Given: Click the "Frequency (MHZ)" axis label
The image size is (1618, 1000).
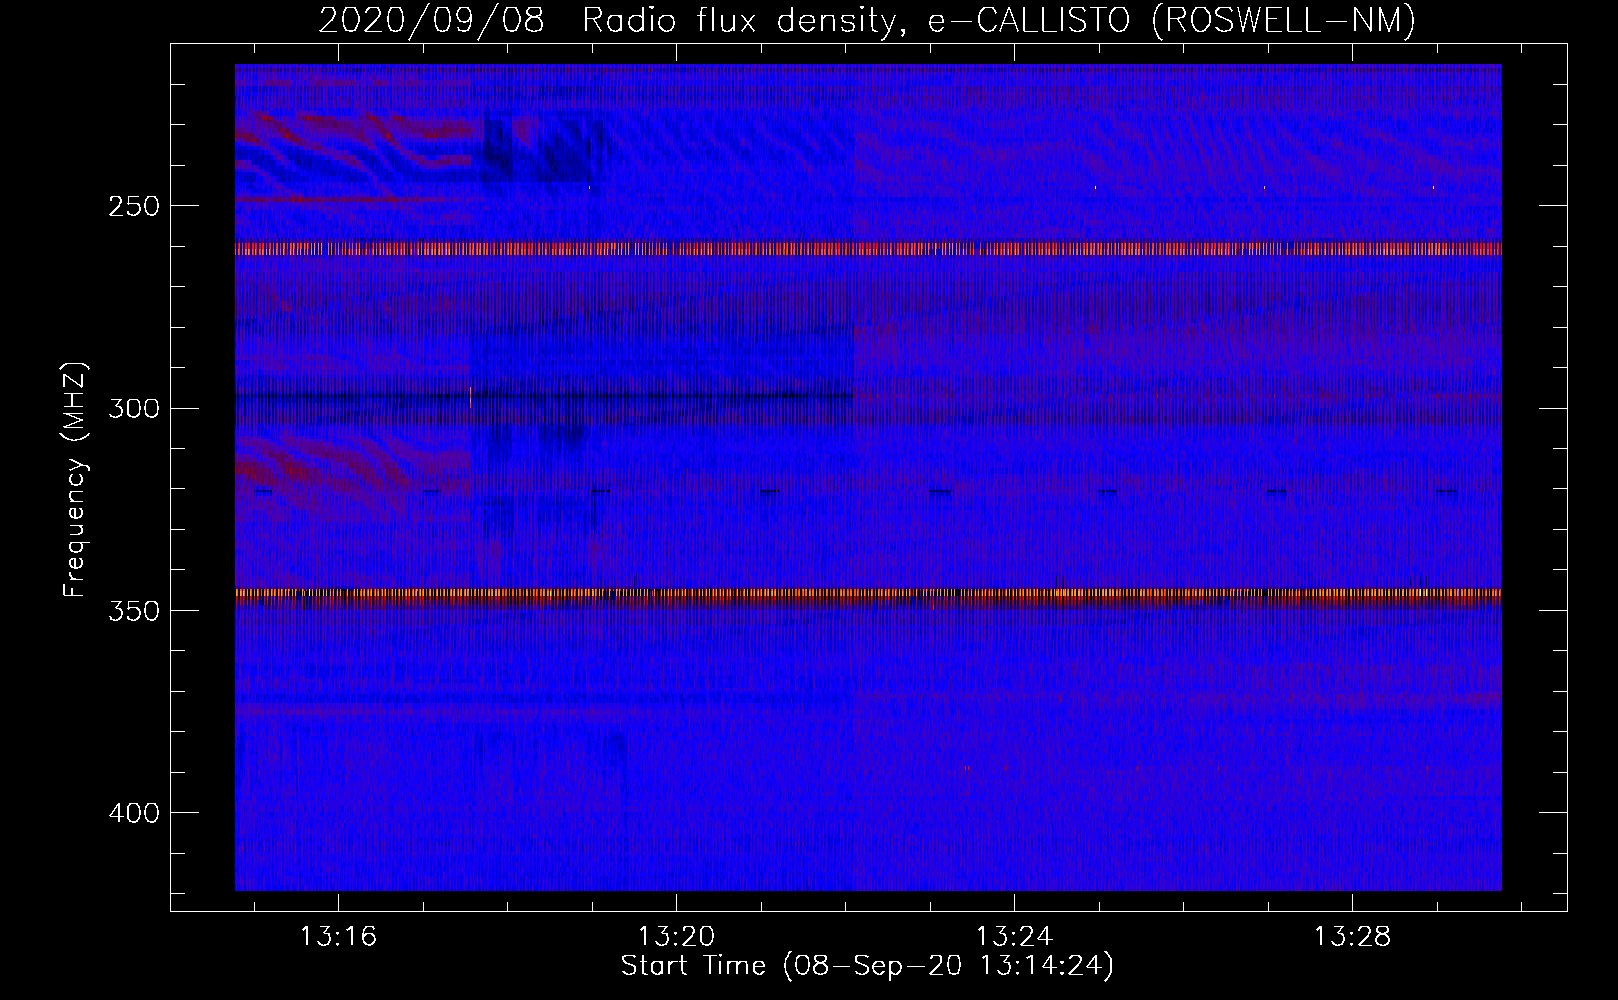Looking at the screenshot, I should (x=75, y=480).
